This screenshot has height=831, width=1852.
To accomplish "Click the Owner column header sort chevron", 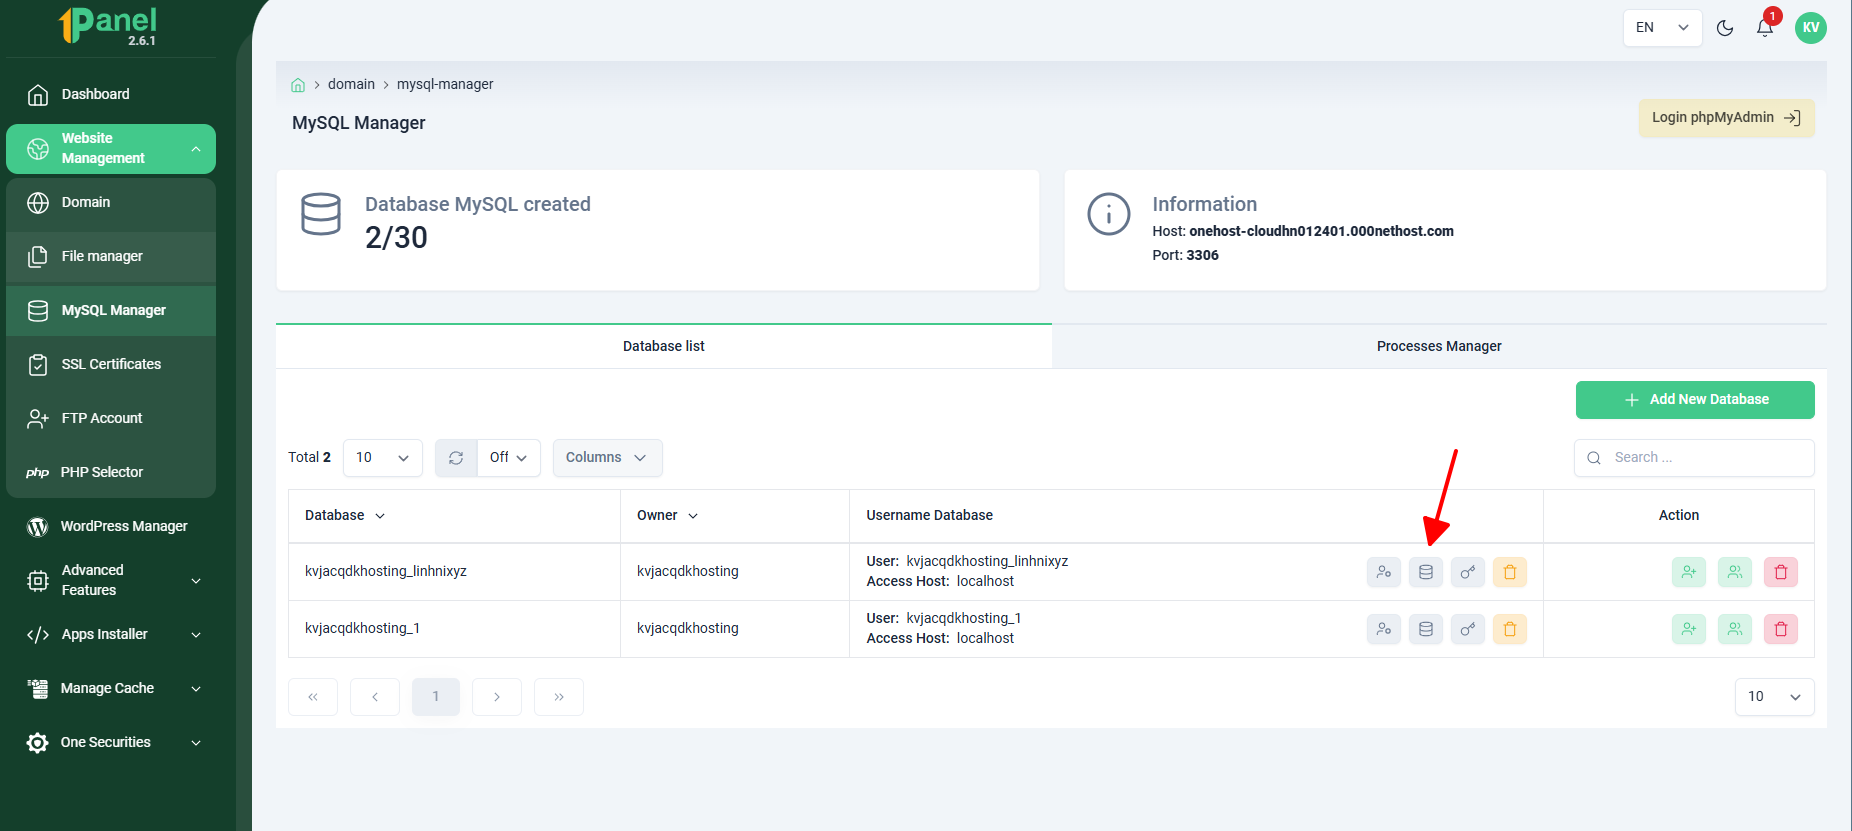I will [693, 516].
